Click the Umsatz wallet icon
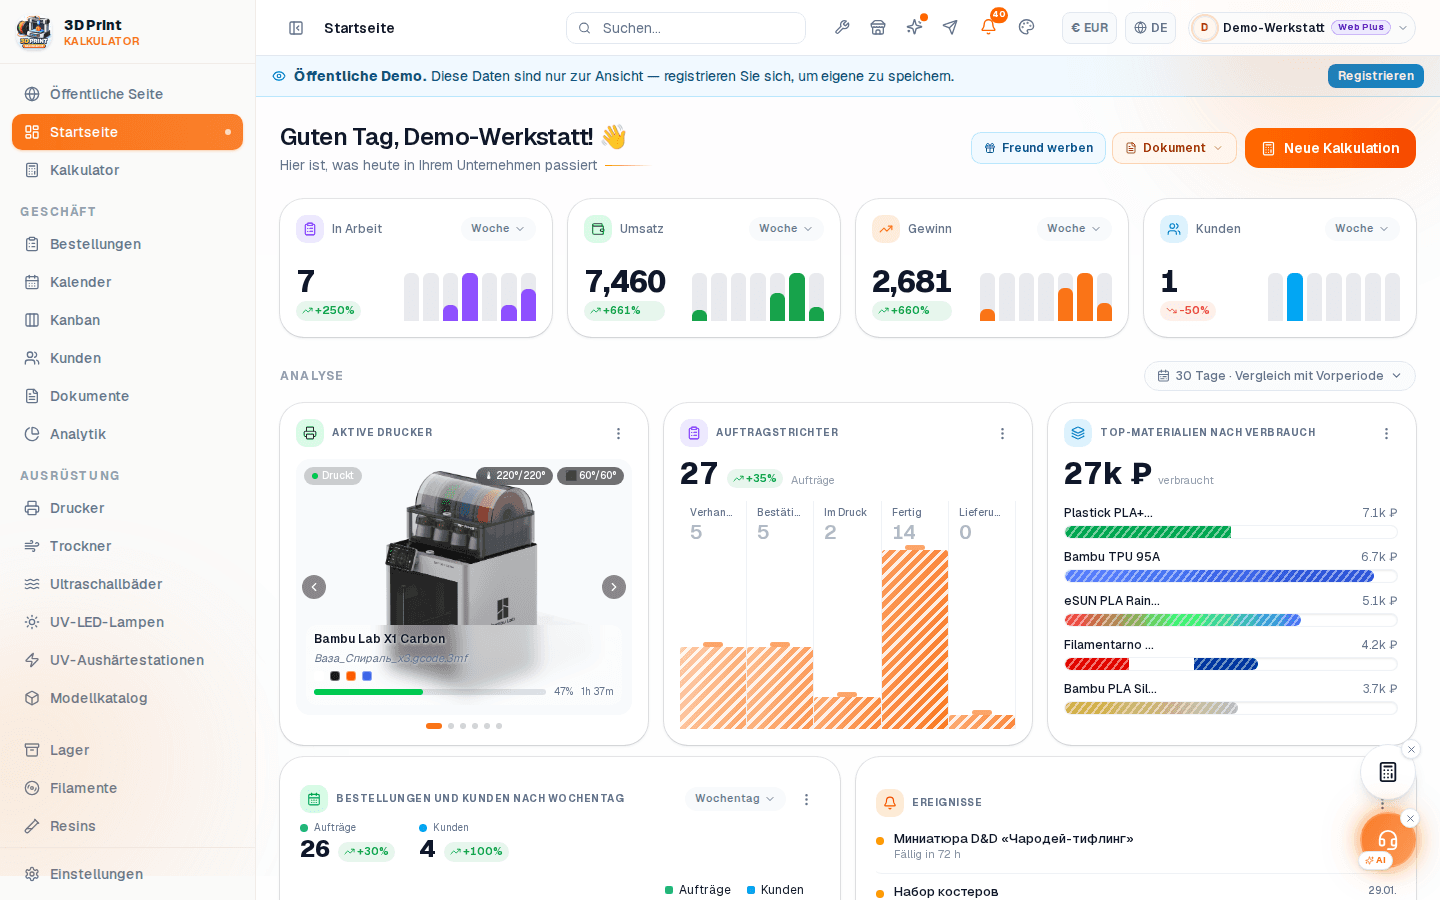This screenshot has height=900, width=1440. [598, 229]
